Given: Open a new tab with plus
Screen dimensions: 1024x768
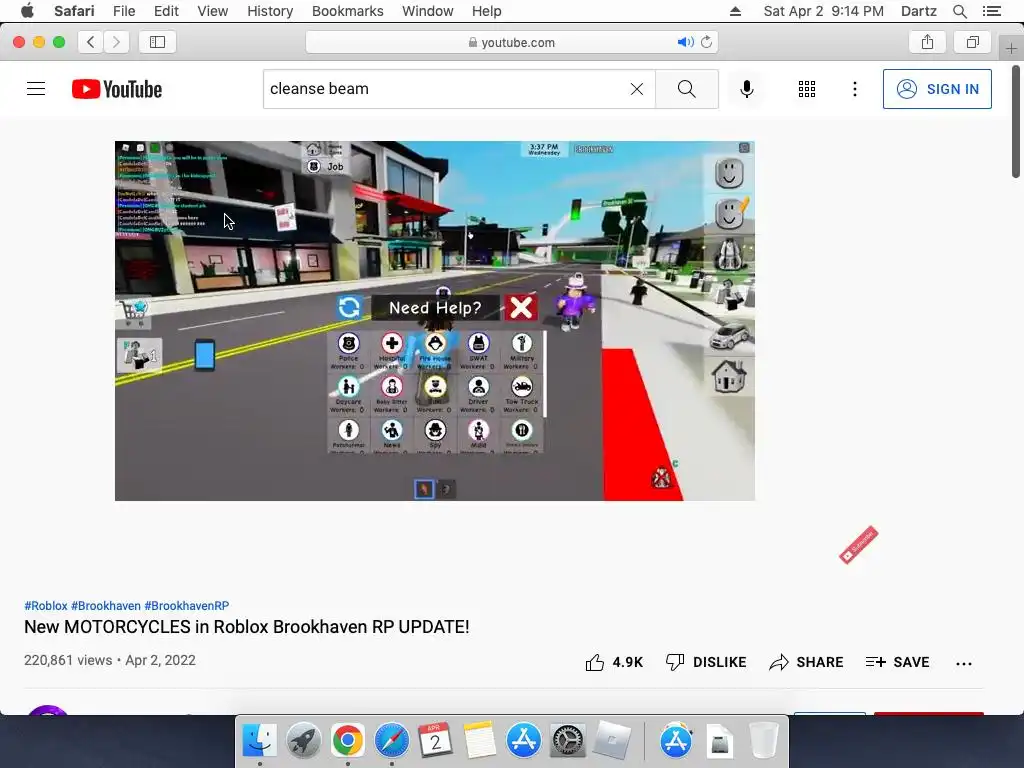Looking at the screenshot, I should 1011,48.
